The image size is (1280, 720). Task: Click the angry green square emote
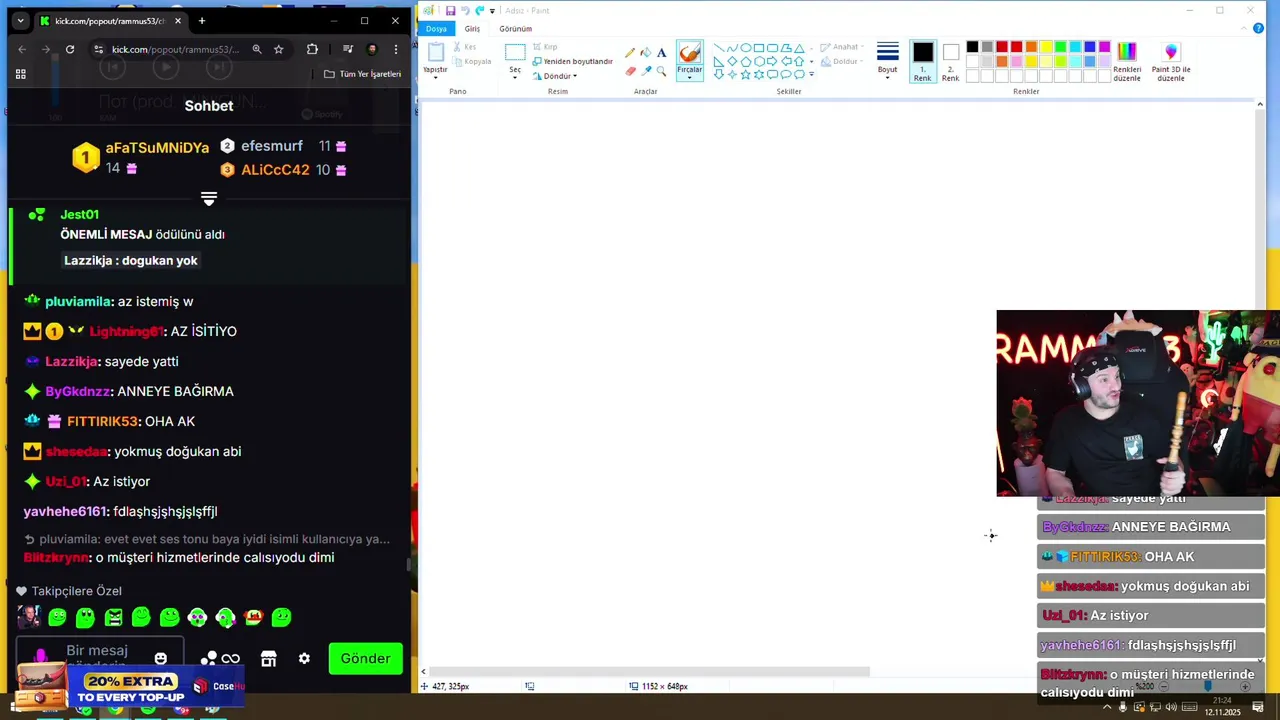tap(113, 617)
